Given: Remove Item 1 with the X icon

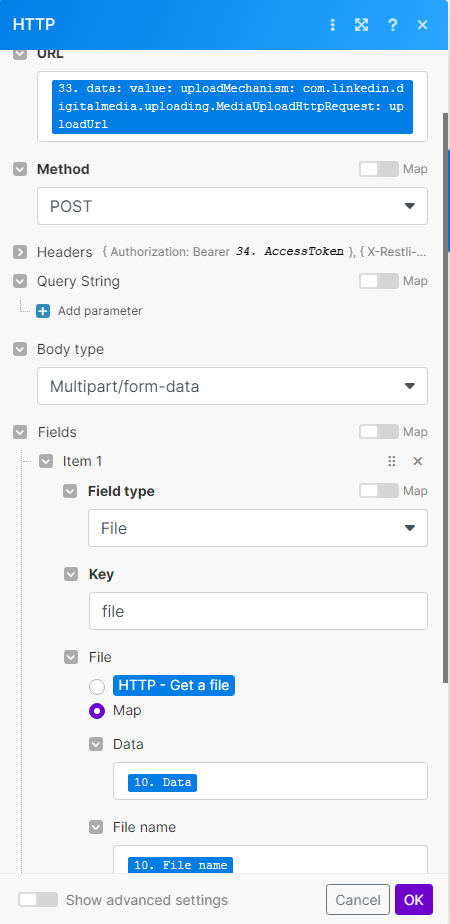Looking at the screenshot, I should [x=418, y=461].
